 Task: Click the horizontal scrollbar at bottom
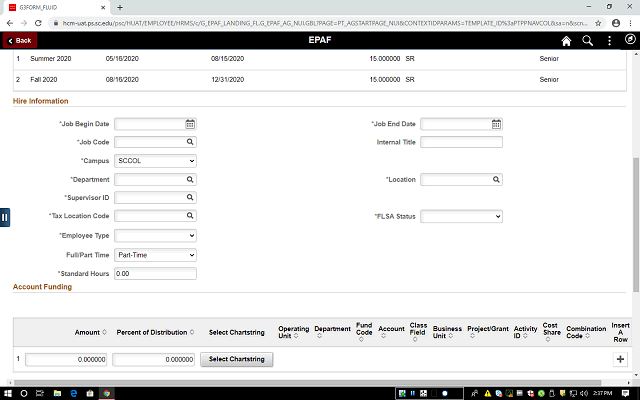coord(307,383)
